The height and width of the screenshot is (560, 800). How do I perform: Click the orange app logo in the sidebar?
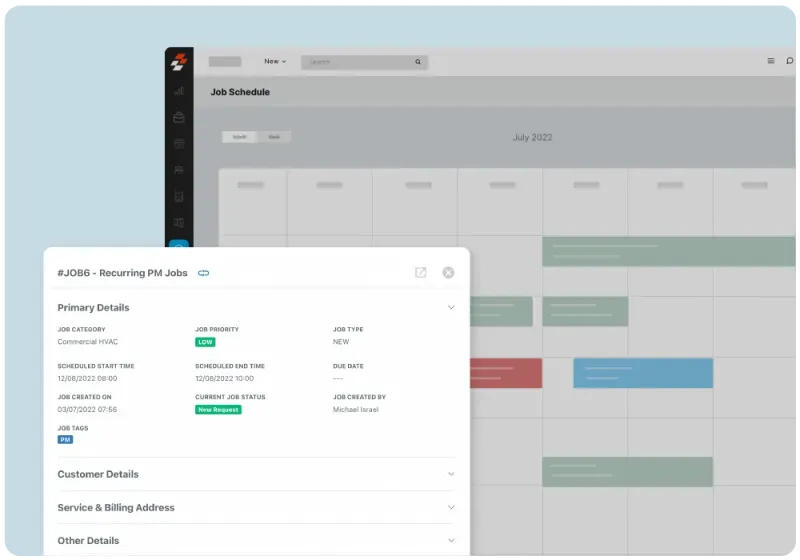179,61
